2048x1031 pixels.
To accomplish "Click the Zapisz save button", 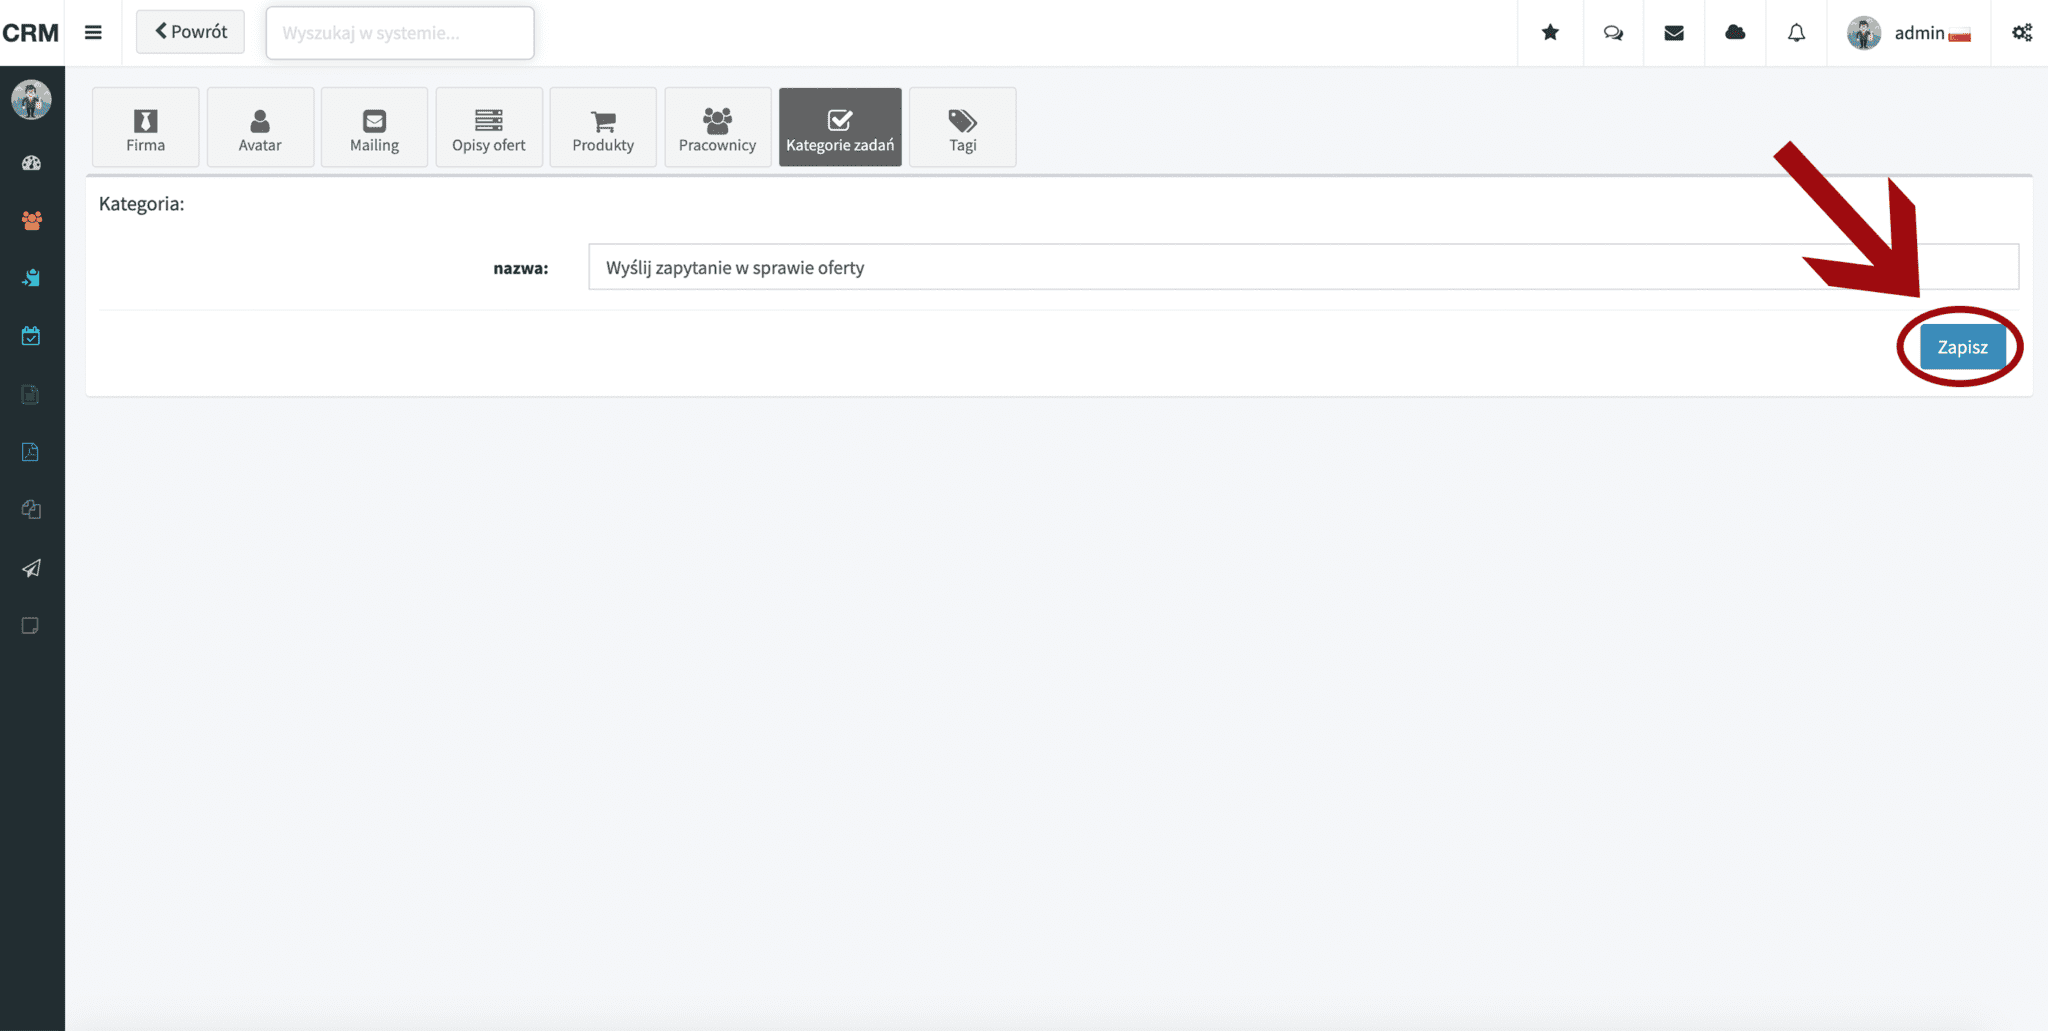I will pos(1962,347).
